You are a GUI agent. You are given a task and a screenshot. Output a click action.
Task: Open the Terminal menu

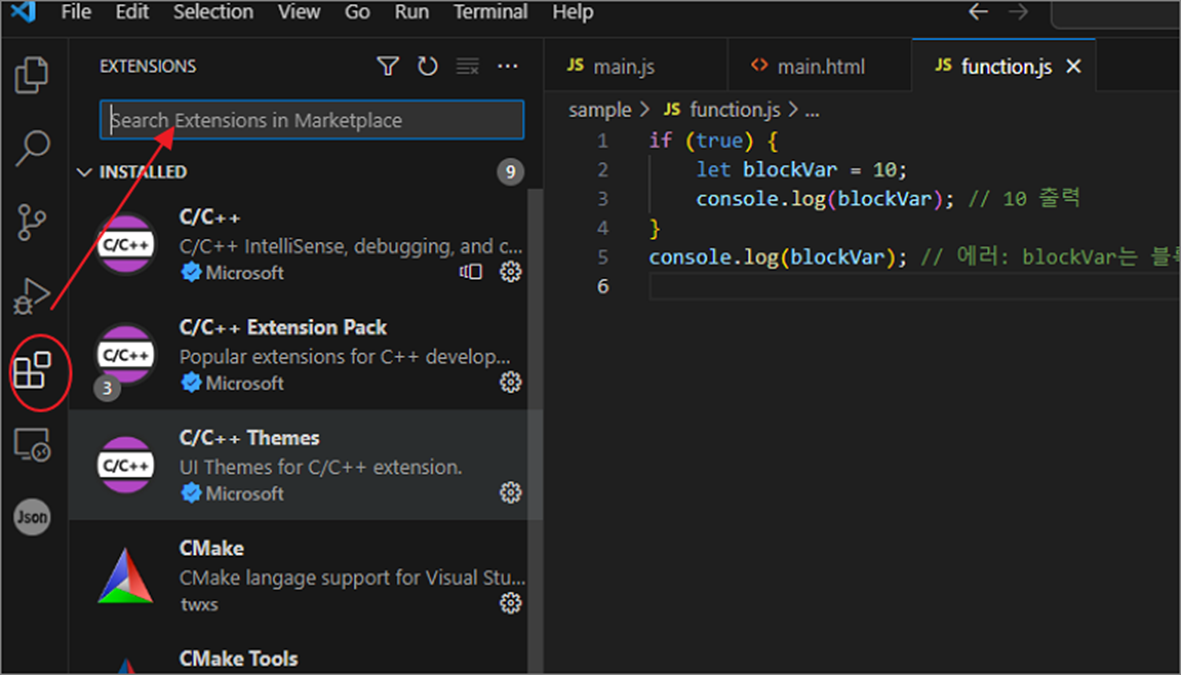click(490, 12)
